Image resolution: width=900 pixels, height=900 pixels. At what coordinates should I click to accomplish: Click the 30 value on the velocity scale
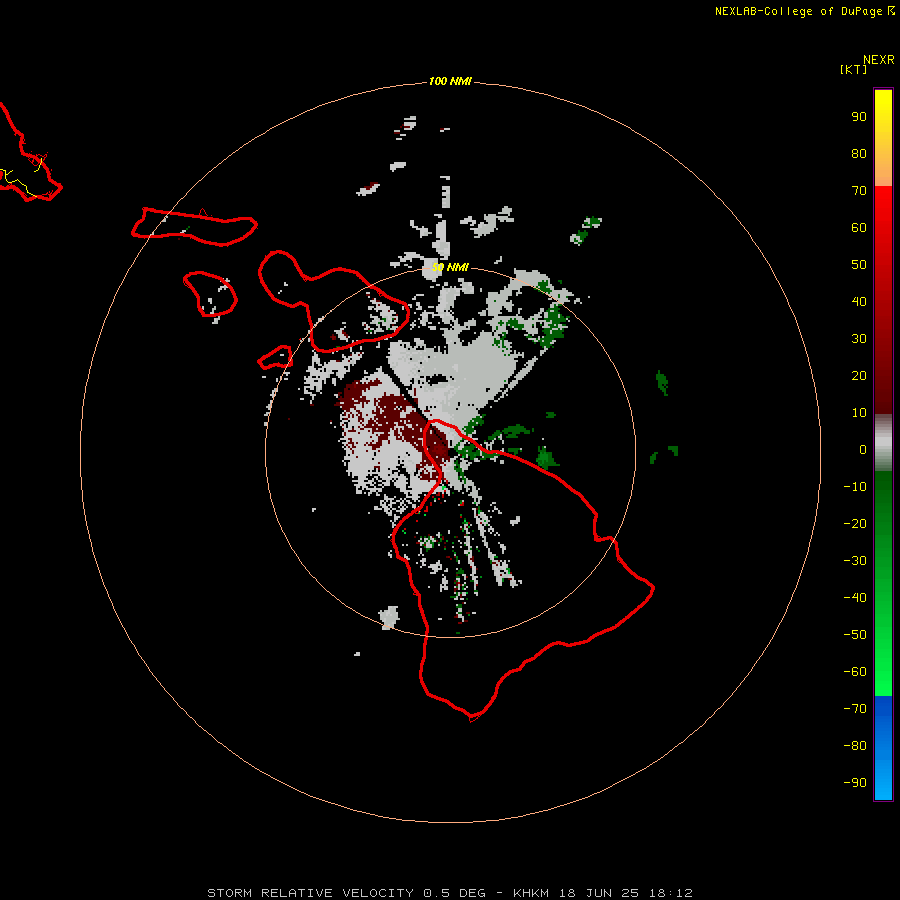pyautogui.click(x=859, y=339)
